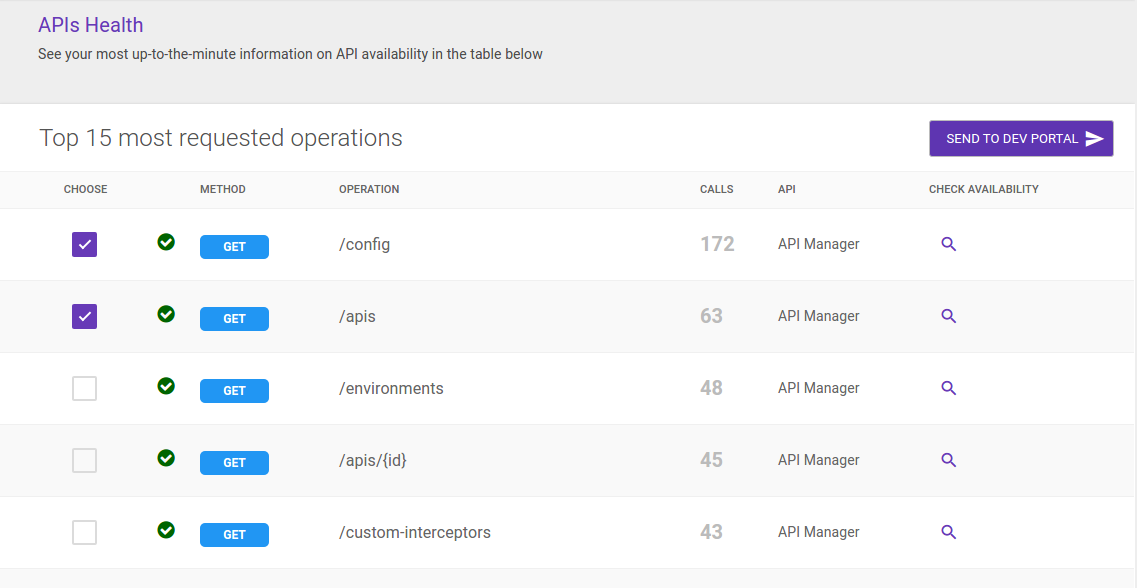
Task: Open the APIs Health heading link
Action: tap(90, 24)
